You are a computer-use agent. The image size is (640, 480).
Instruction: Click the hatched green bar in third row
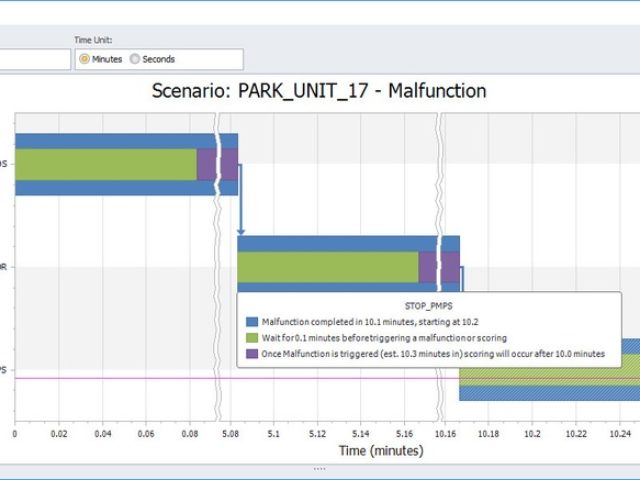click(x=549, y=376)
